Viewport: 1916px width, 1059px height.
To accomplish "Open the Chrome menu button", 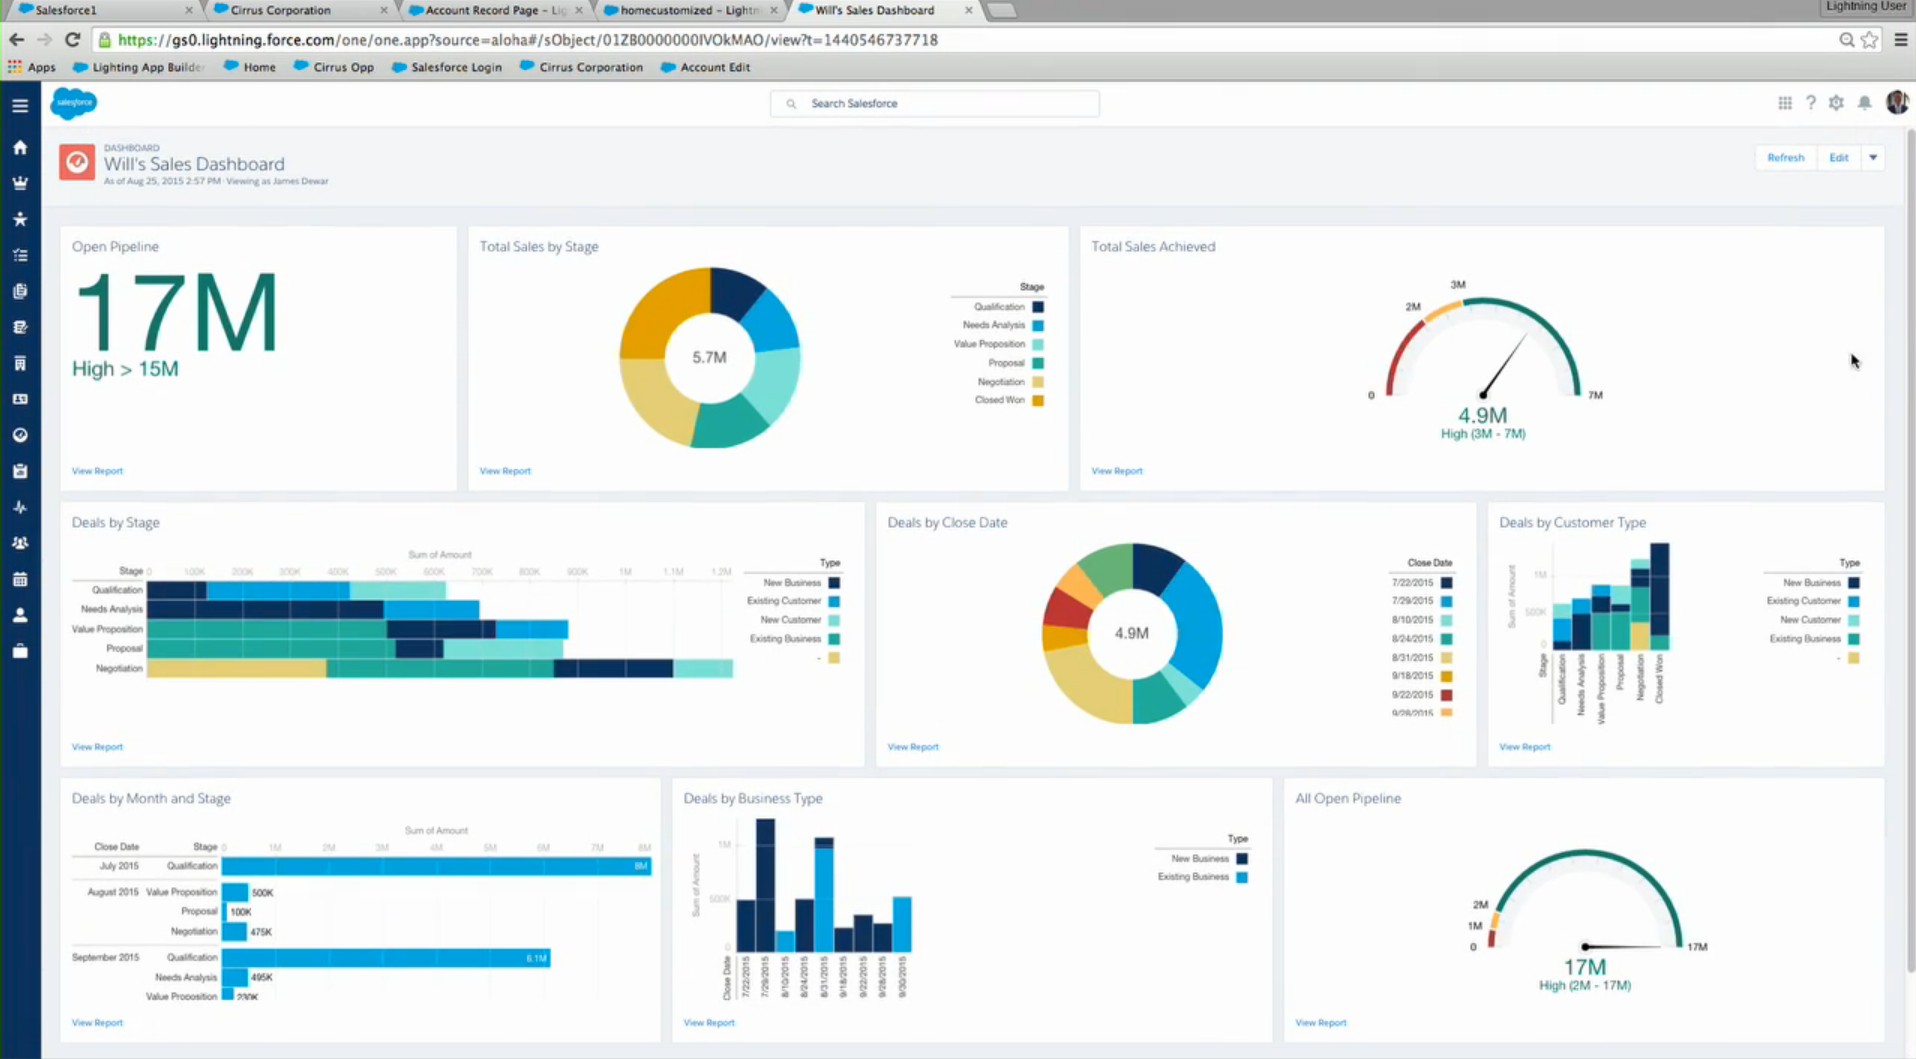I will [1900, 40].
